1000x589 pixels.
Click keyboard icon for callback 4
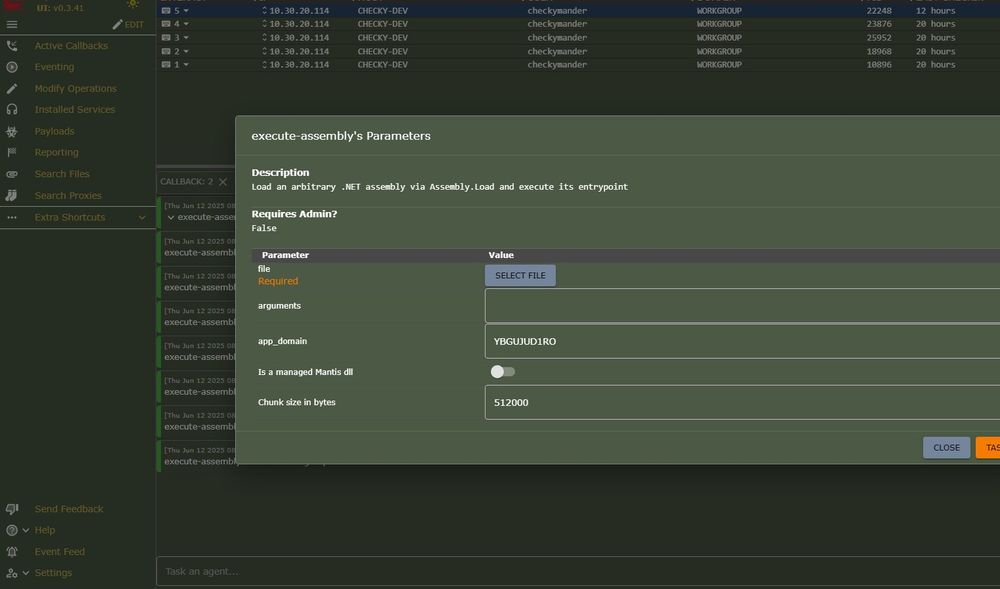[166, 24]
